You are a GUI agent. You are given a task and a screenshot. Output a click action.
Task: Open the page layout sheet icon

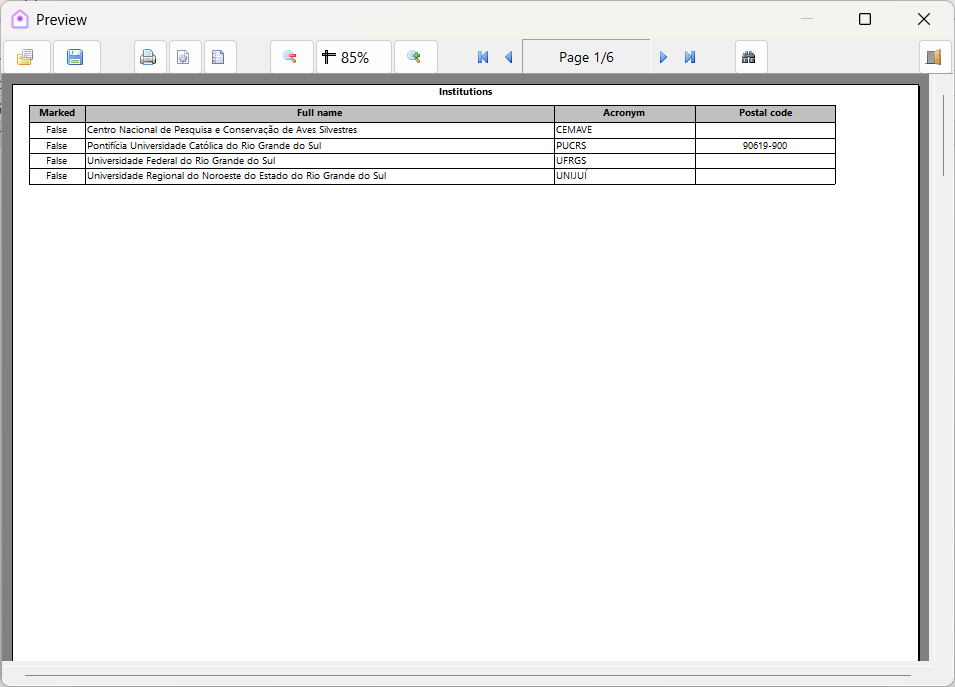point(218,57)
